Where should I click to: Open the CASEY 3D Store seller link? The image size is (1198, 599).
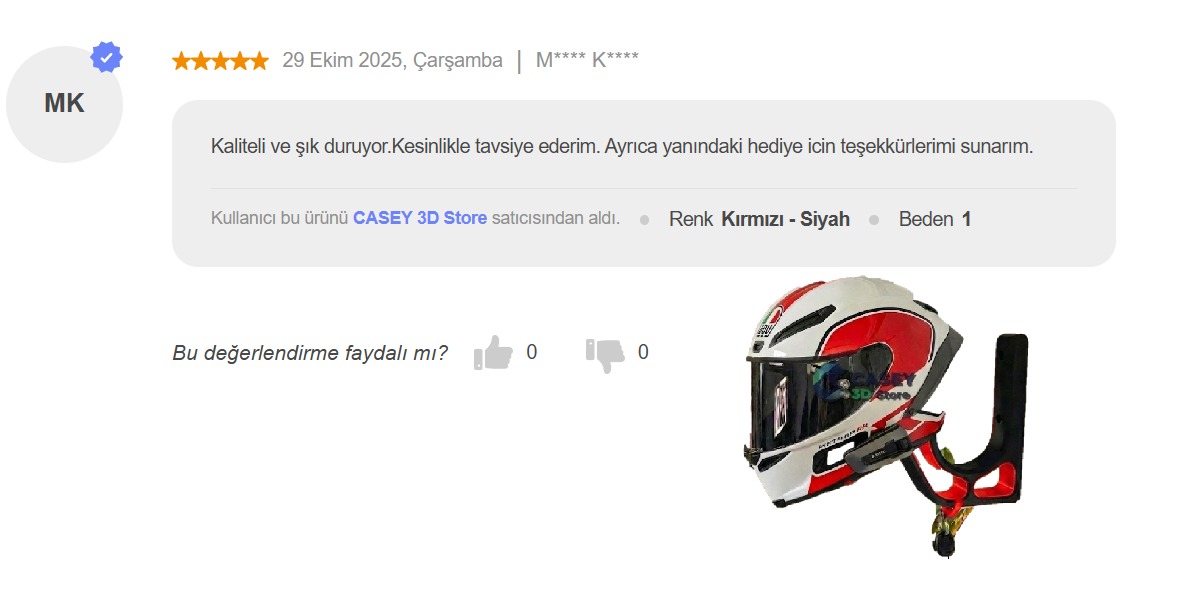point(419,218)
